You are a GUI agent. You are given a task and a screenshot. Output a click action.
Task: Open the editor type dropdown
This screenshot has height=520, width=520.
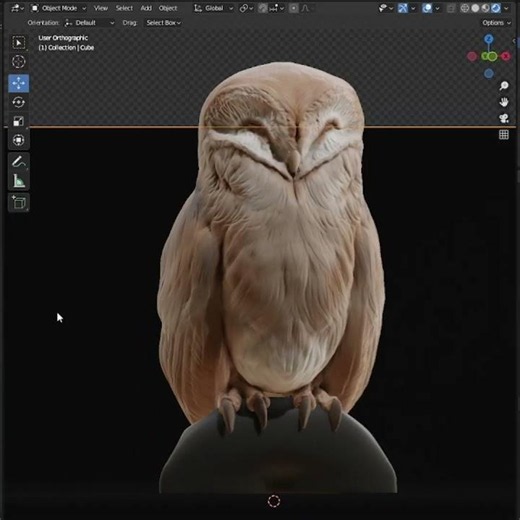17,8
